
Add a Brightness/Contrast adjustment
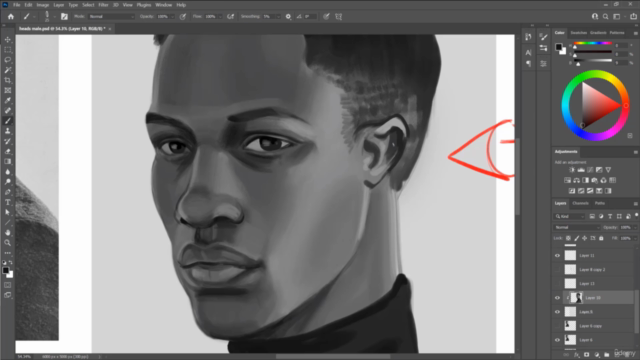point(571,170)
